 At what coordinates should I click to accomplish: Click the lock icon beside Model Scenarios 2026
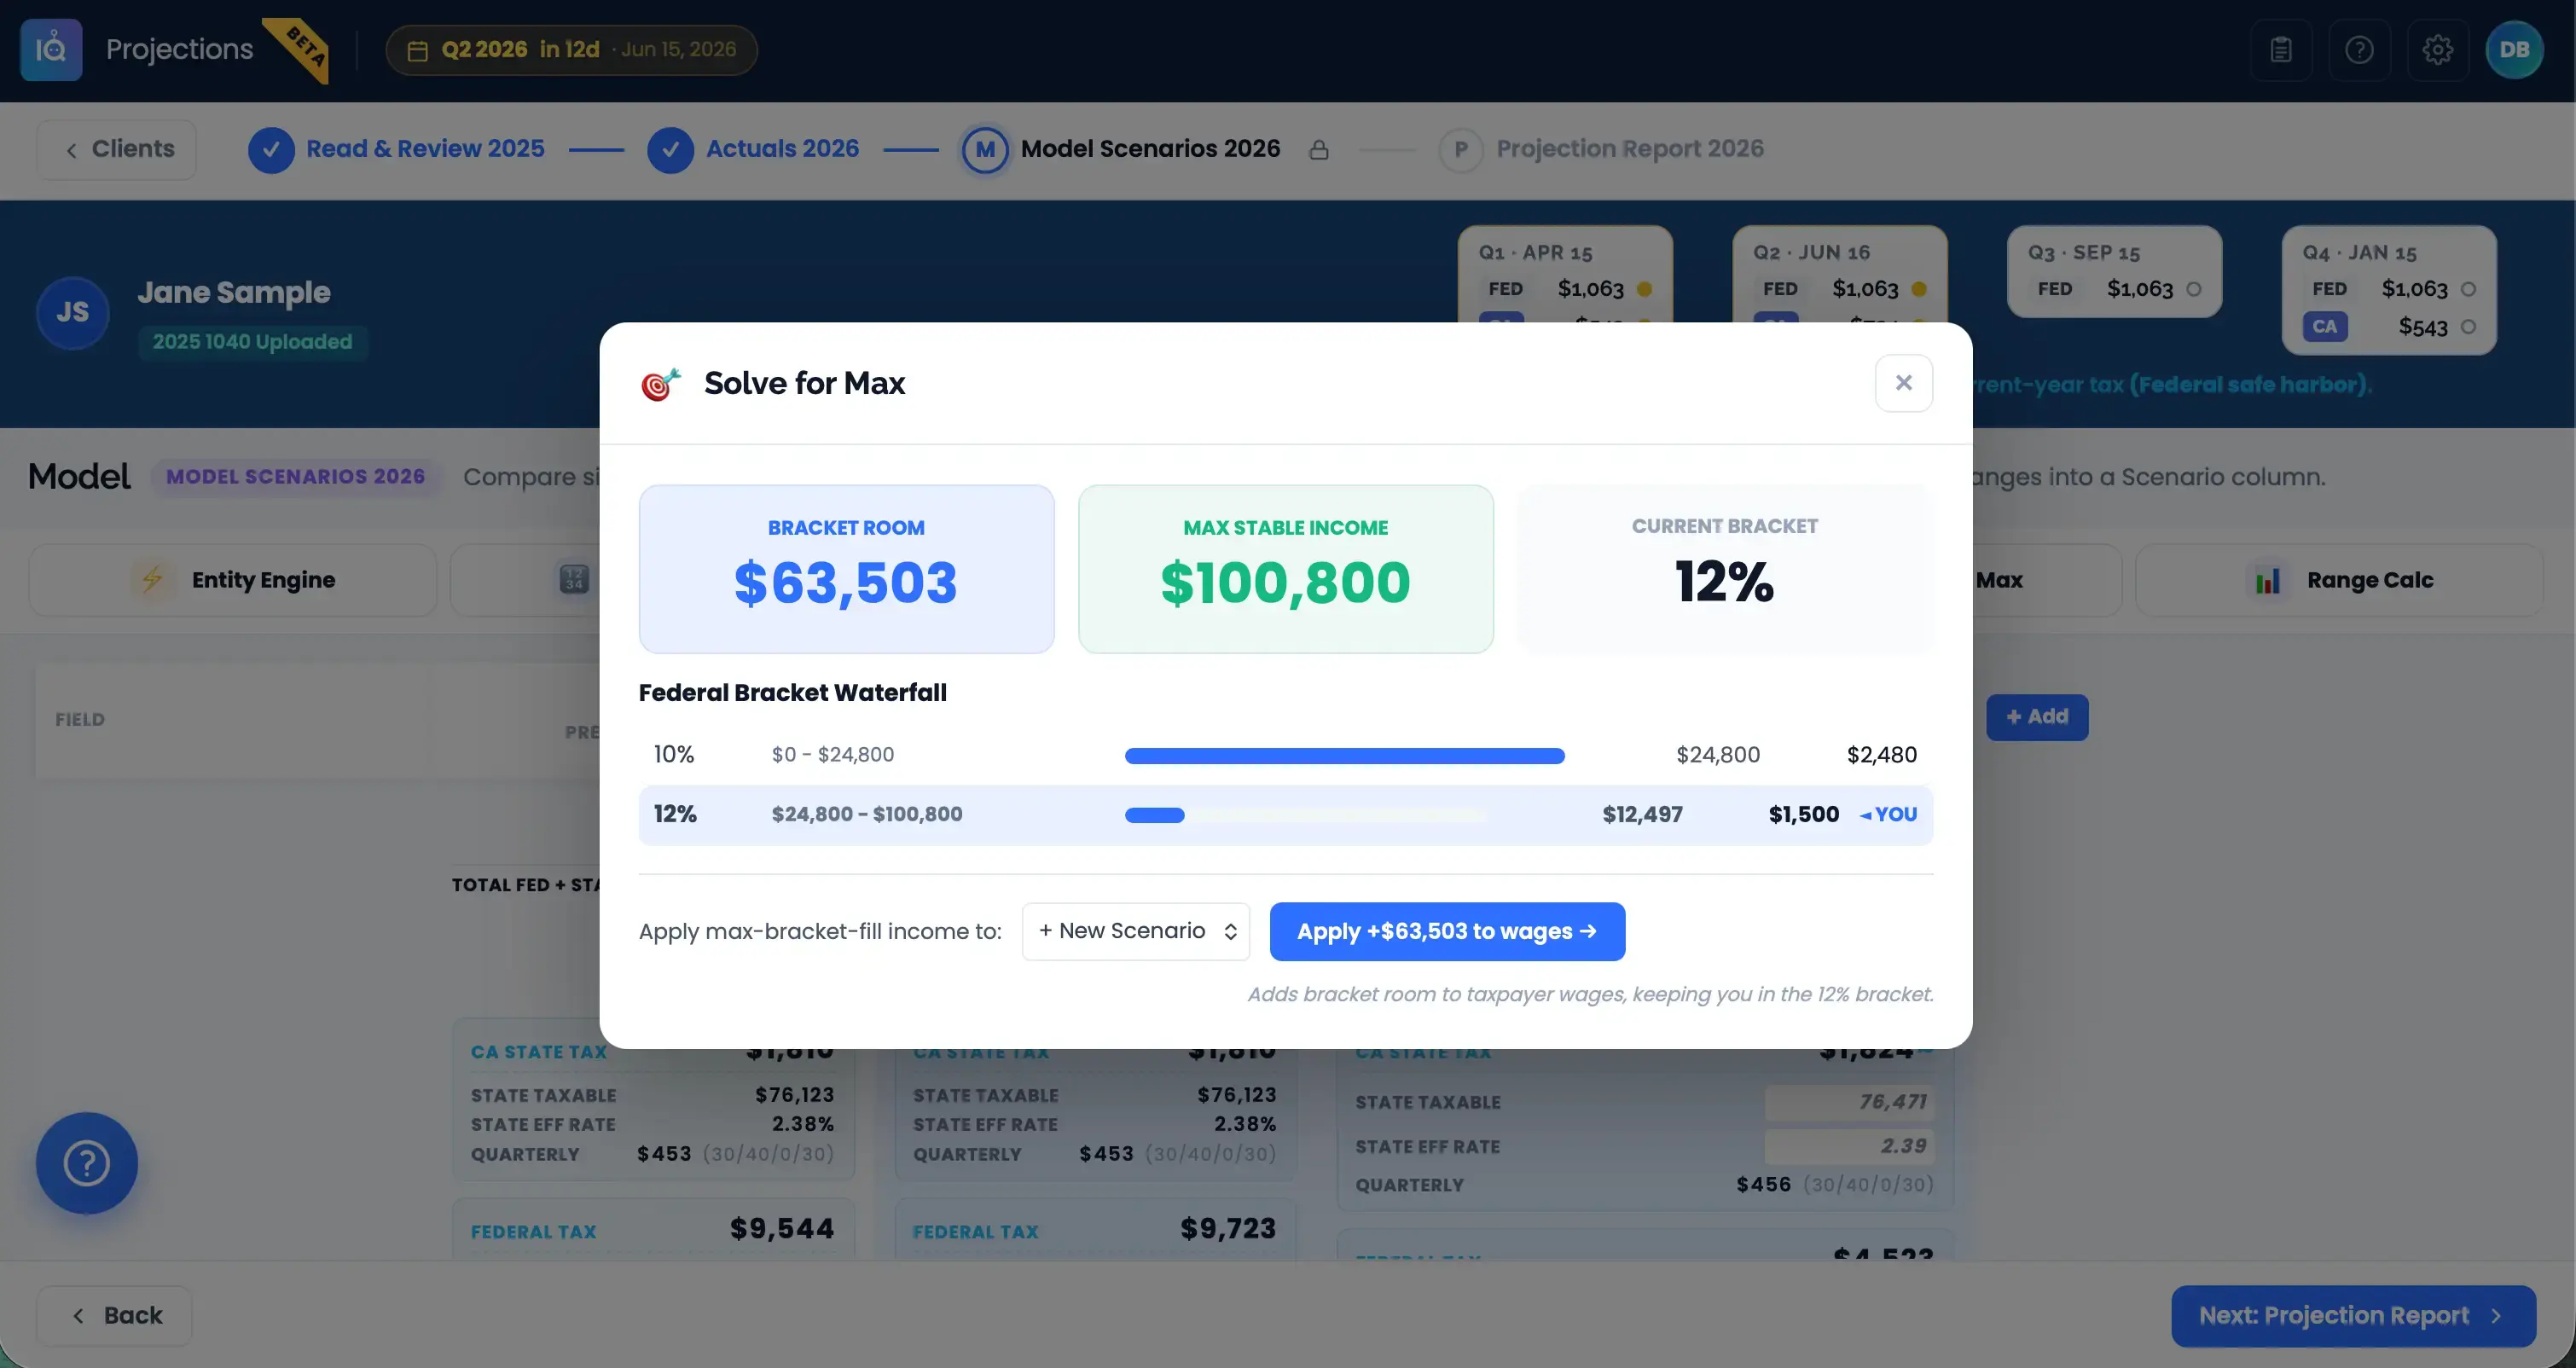[x=1319, y=149]
